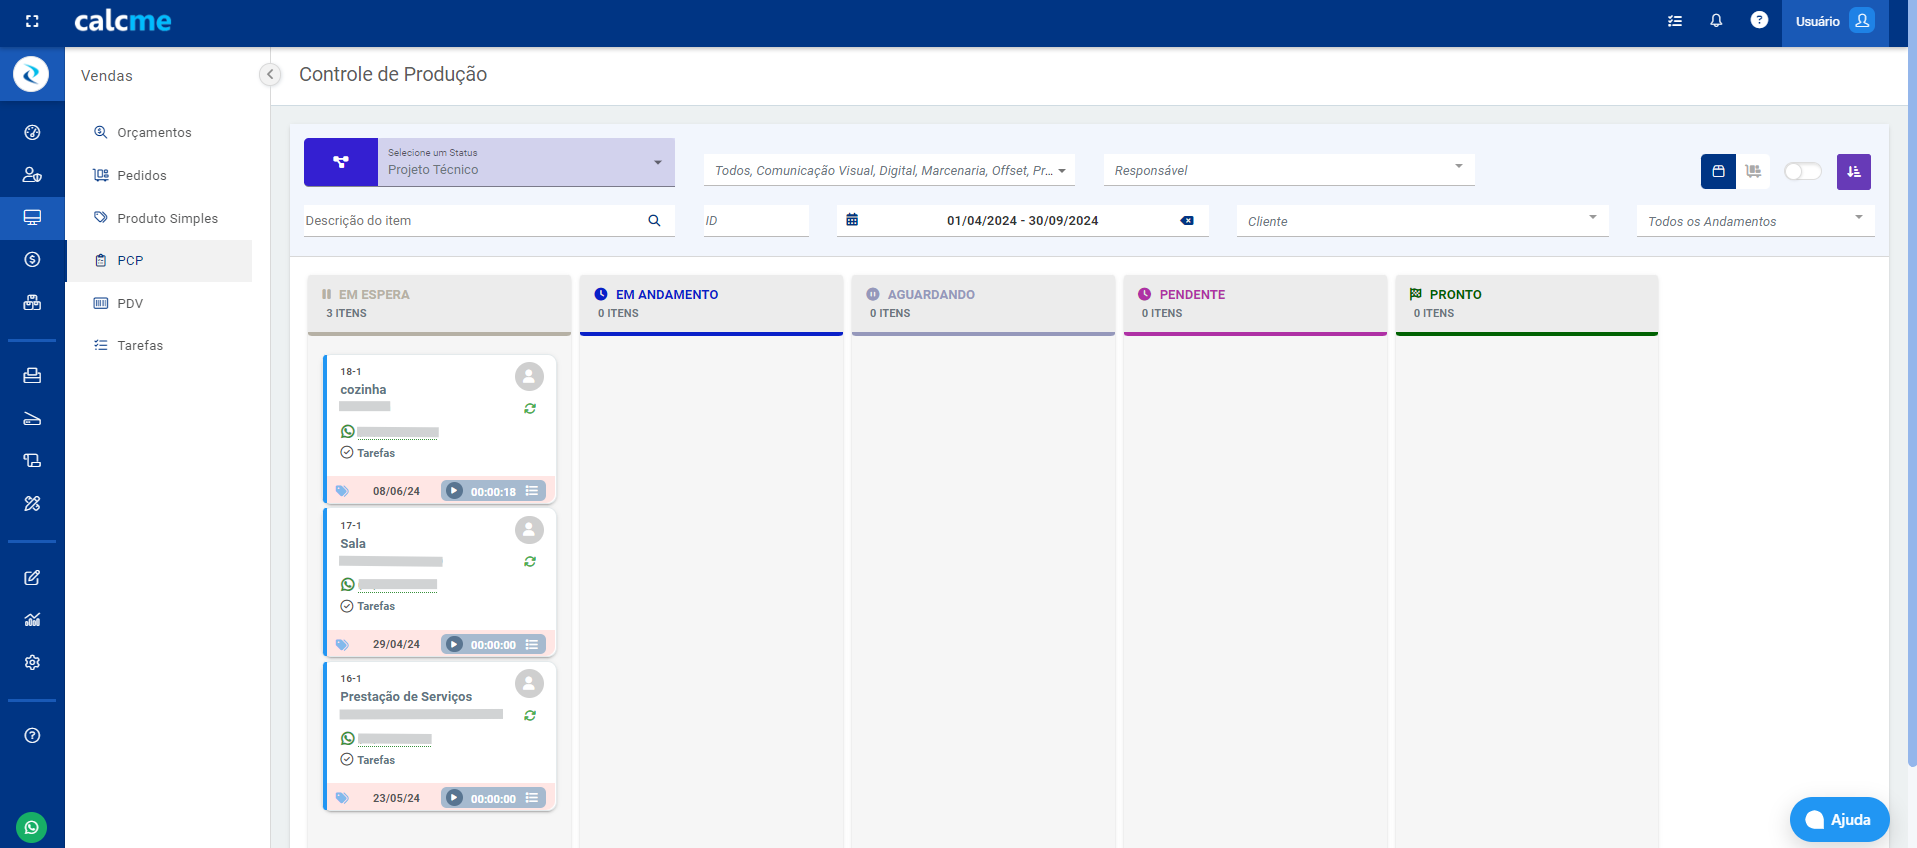The width and height of the screenshot is (1917, 848).
Task: Click the assignee avatar on Prestação de Serviços card
Action: [529, 684]
